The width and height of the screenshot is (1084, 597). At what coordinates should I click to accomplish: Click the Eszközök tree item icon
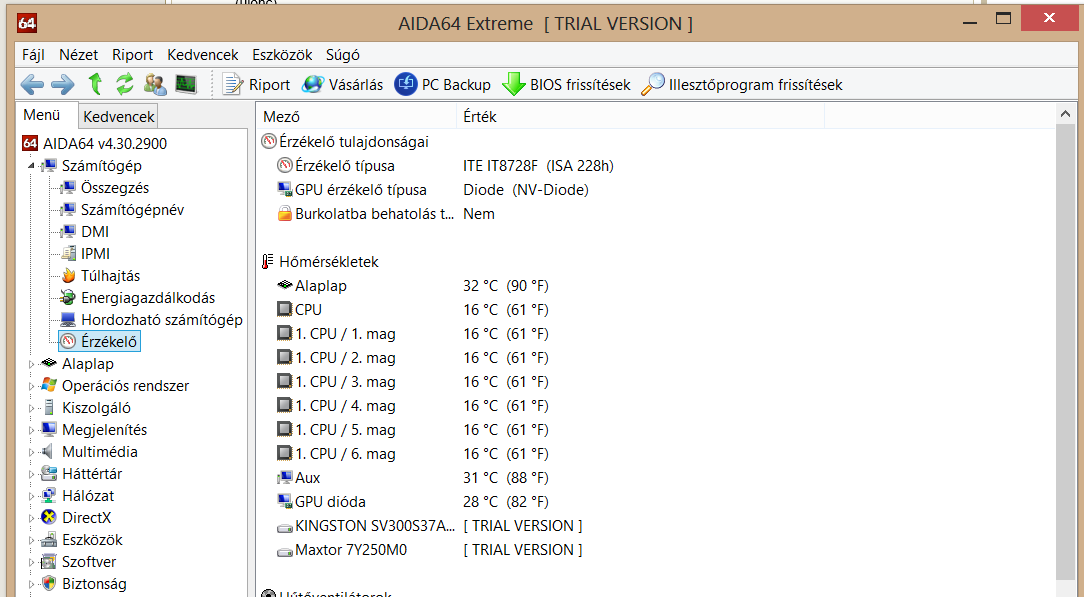[48, 540]
